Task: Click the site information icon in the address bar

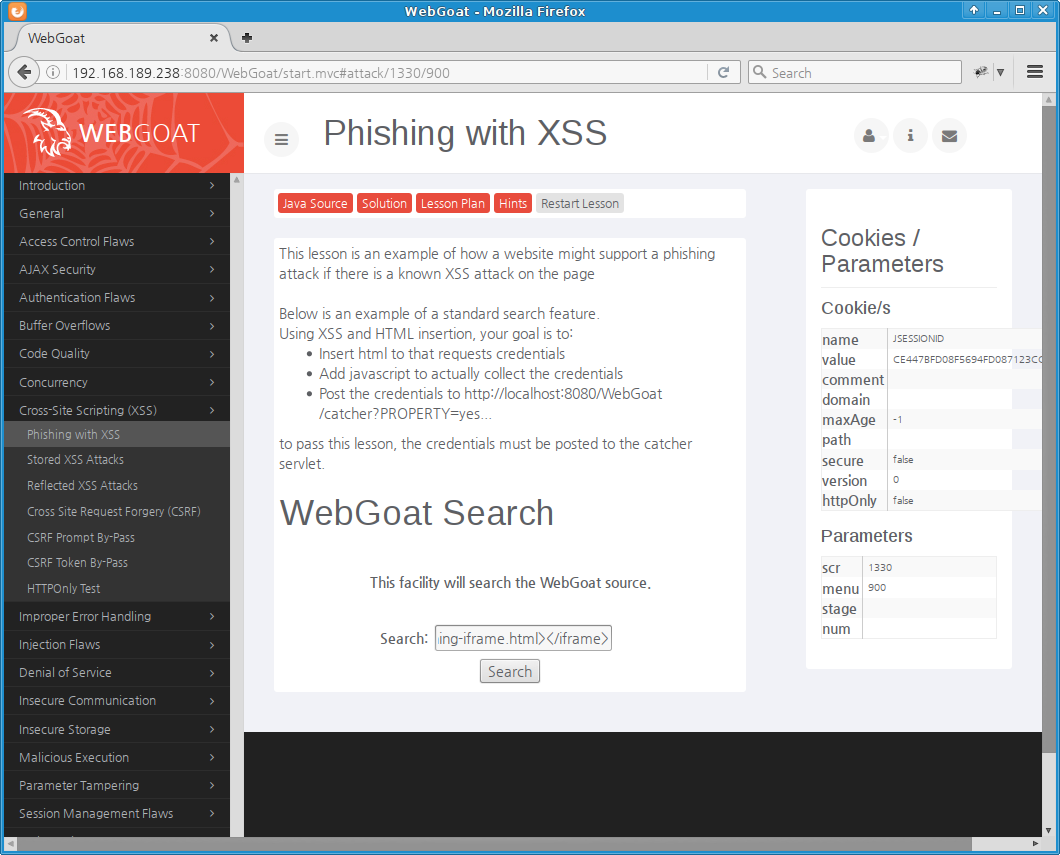Action: 53,72
